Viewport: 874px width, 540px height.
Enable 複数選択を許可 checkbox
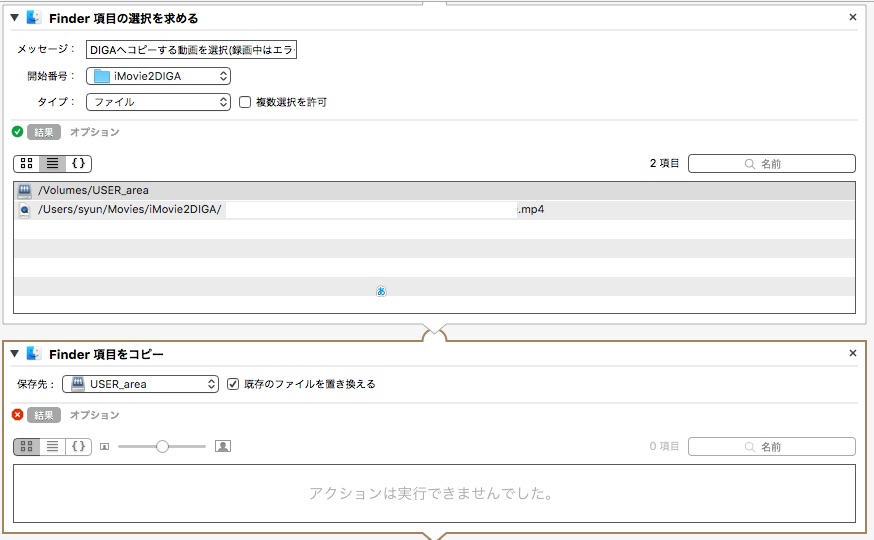click(x=245, y=102)
